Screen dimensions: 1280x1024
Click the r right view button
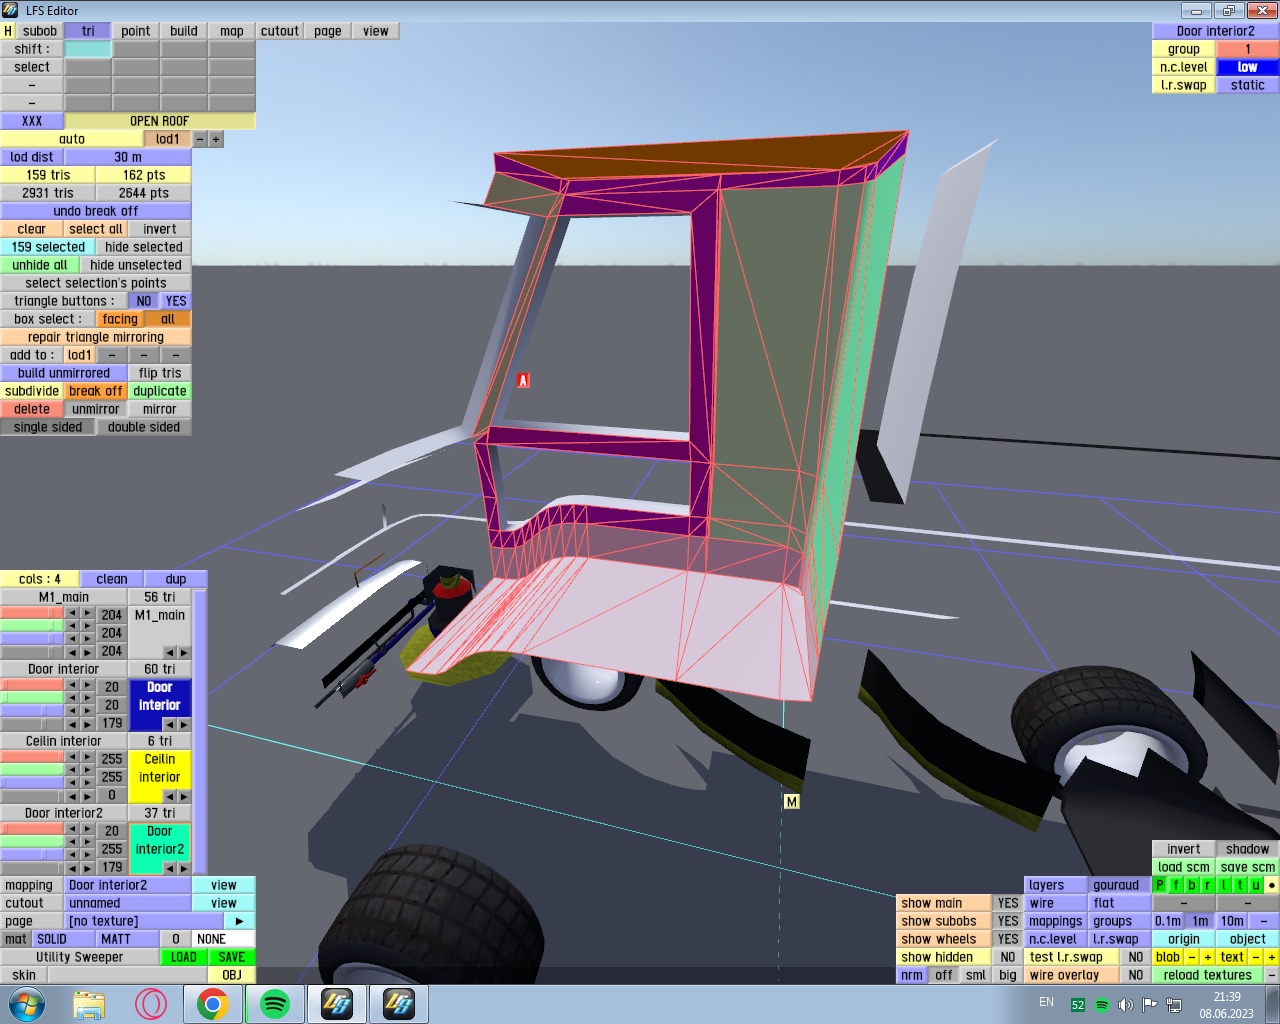[x=1208, y=885]
